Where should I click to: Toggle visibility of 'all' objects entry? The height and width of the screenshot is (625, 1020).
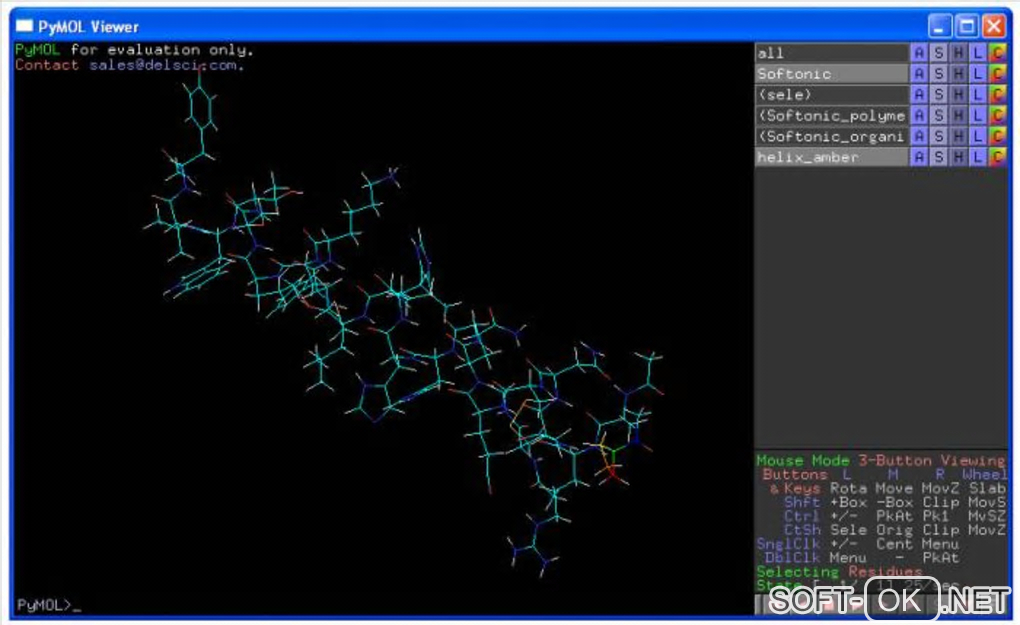831,53
